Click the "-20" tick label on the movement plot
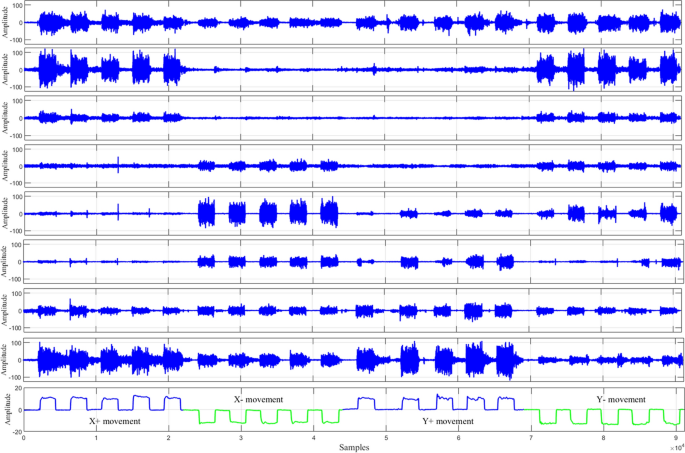The width and height of the screenshot is (685, 453). coord(17,432)
